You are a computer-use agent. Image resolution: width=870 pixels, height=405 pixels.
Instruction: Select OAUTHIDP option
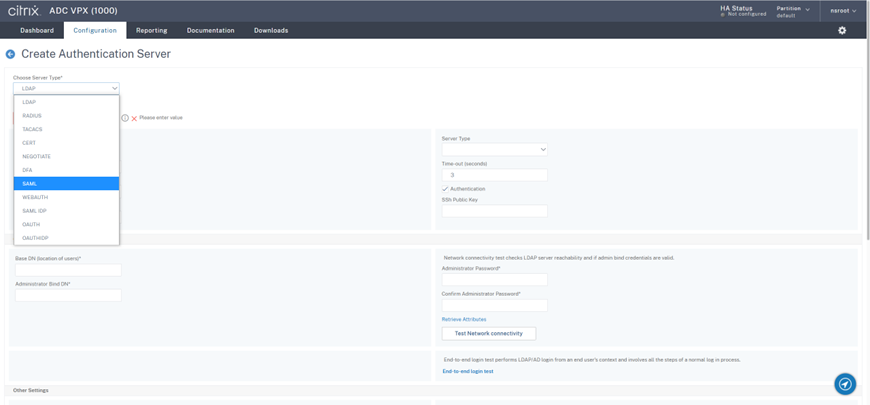[x=67, y=238]
